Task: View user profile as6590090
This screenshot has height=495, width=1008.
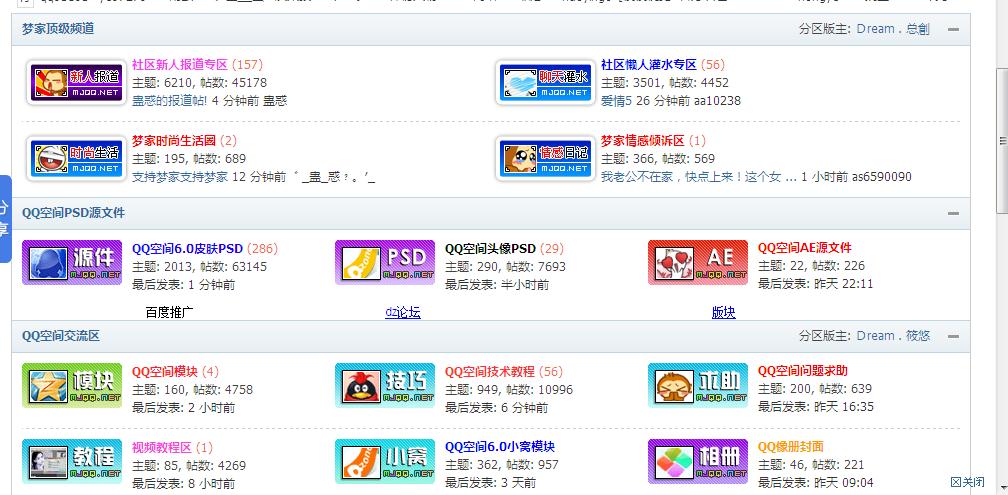Action: pyautogui.click(x=882, y=177)
